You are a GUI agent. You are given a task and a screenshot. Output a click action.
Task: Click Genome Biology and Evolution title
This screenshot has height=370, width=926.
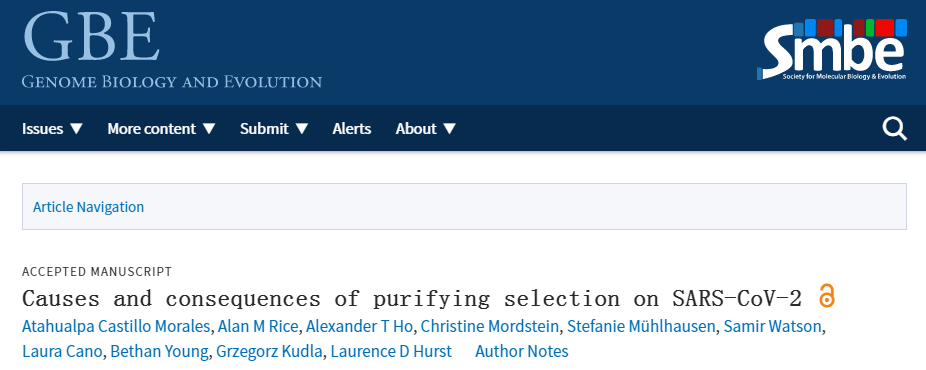(x=172, y=81)
